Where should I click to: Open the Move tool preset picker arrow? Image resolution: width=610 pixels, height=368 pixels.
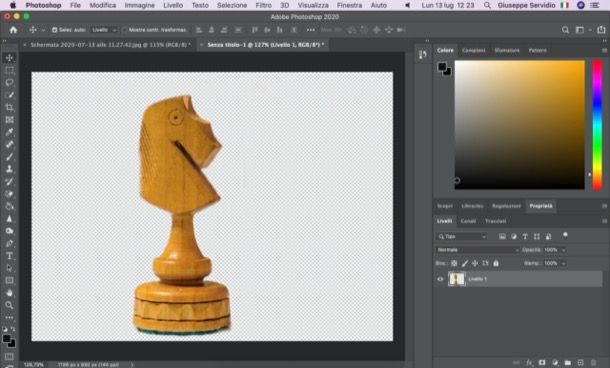coord(43,30)
